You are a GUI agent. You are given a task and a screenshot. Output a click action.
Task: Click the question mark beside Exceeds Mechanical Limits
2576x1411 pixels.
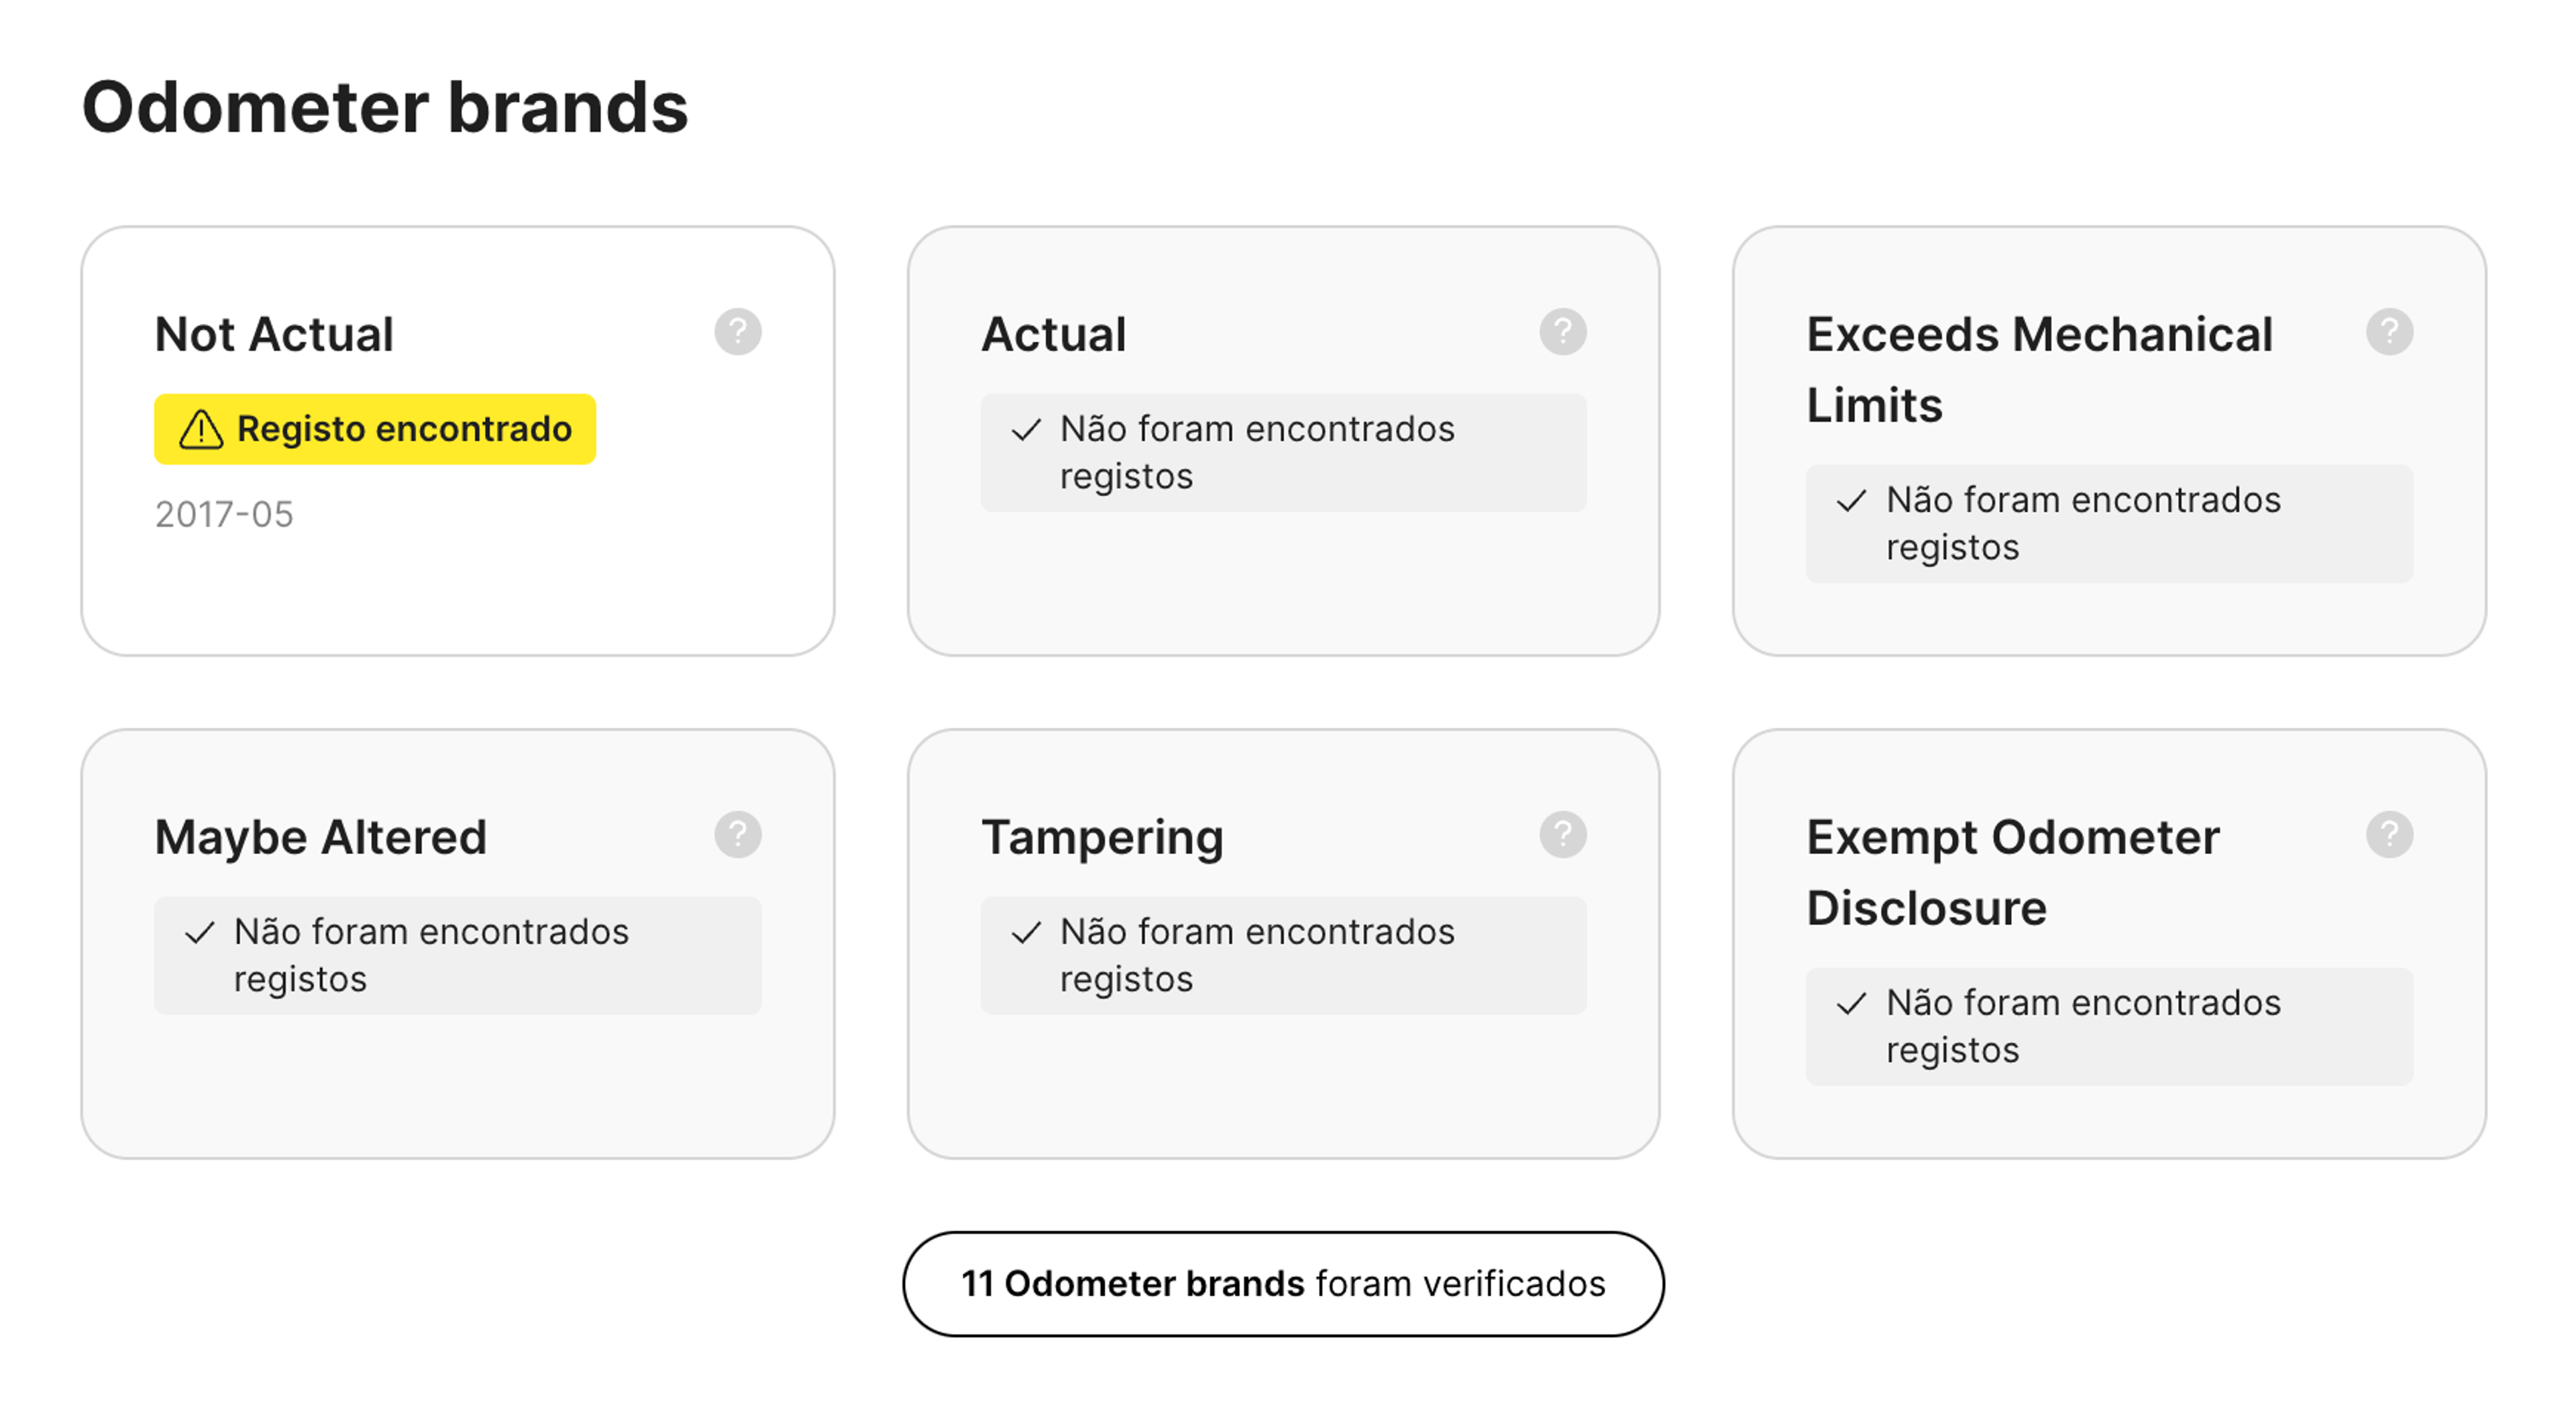pos(2388,332)
